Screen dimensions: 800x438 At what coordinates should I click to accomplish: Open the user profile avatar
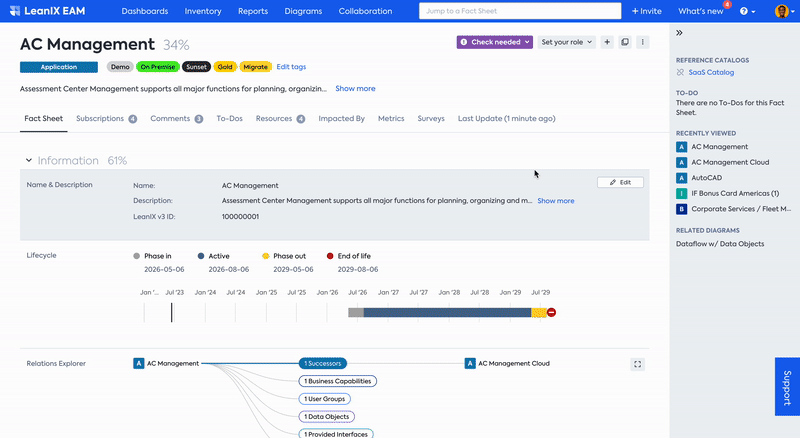[x=782, y=11]
